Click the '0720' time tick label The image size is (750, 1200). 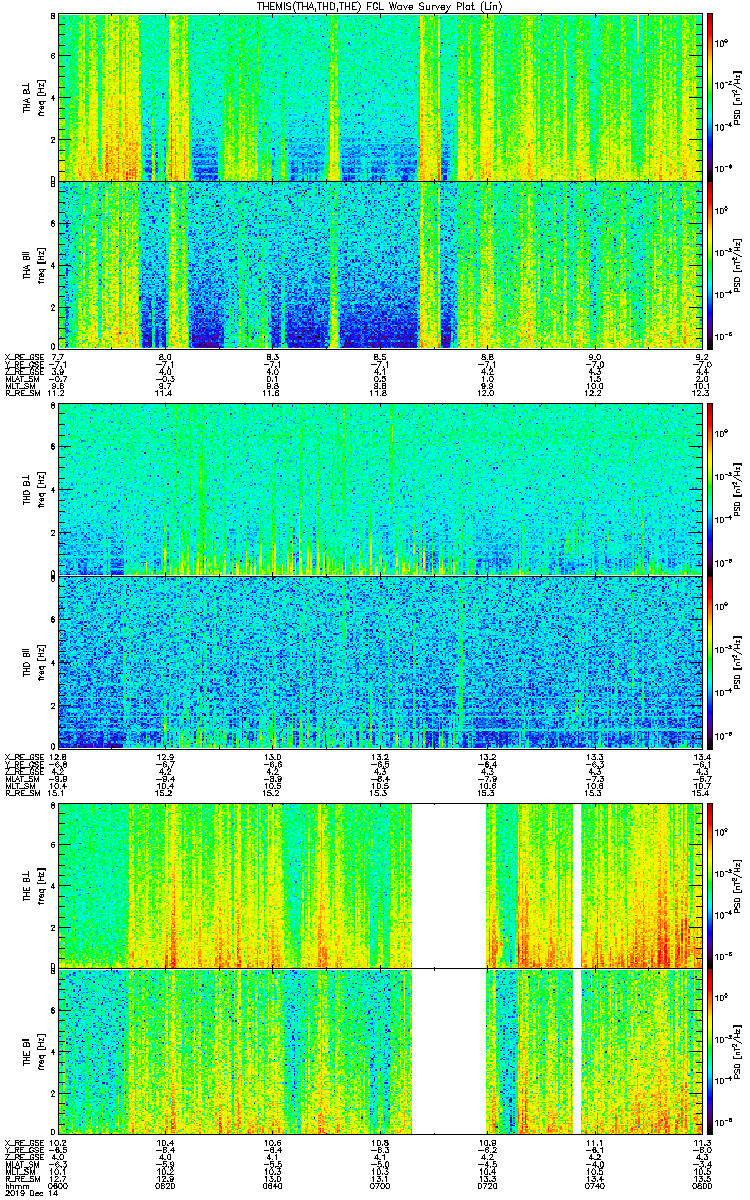pos(487,1186)
